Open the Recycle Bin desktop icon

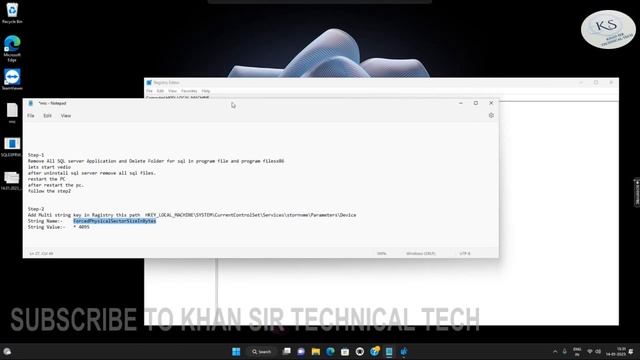tap(12, 13)
